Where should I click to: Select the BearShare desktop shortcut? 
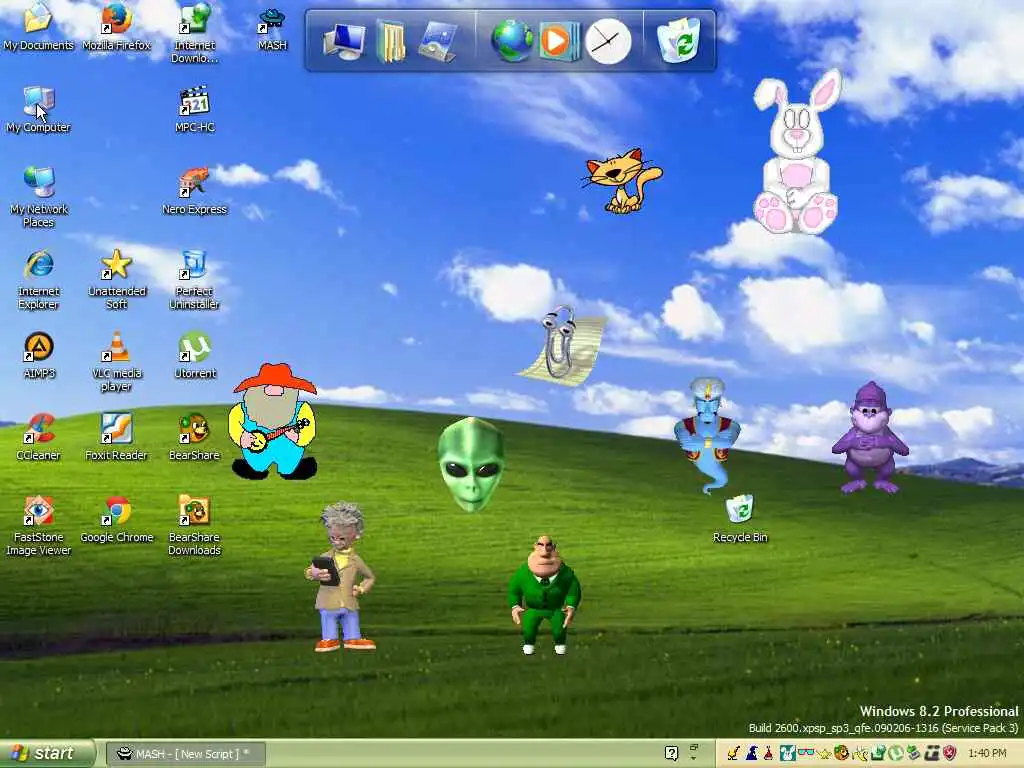coord(195,438)
